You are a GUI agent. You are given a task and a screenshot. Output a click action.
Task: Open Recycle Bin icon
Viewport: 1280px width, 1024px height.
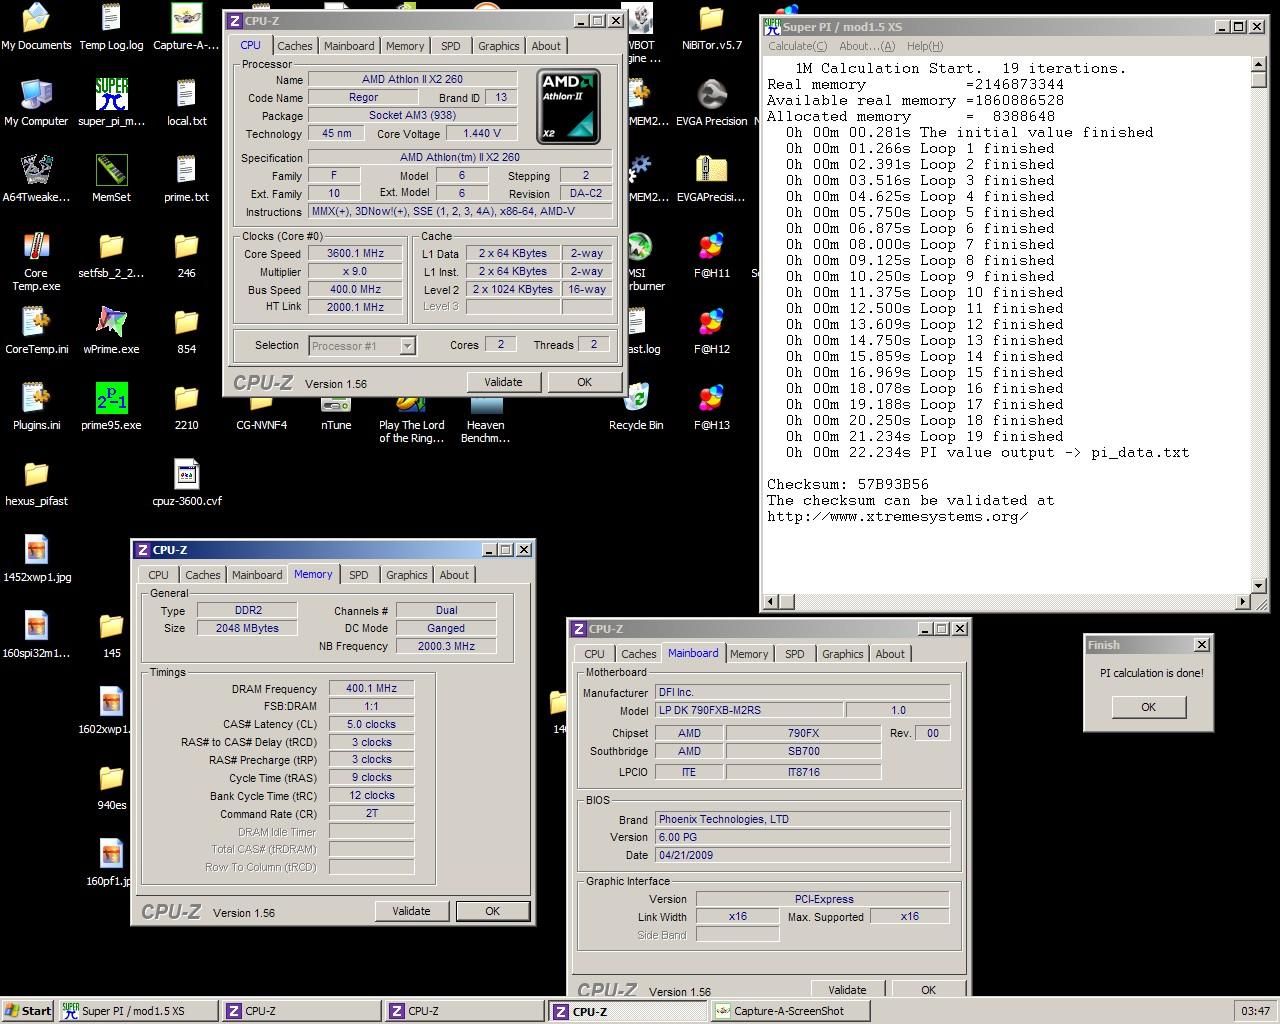tap(636, 407)
